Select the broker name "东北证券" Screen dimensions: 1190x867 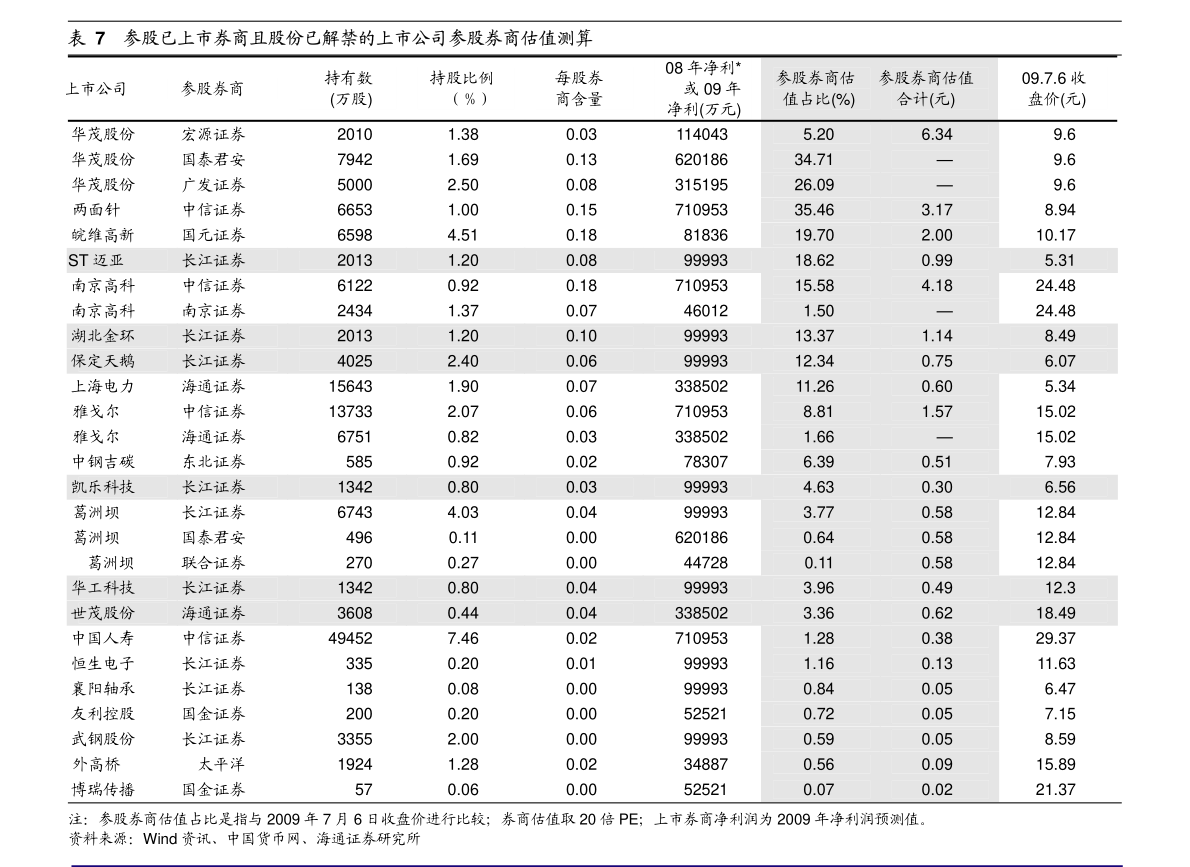point(213,462)
